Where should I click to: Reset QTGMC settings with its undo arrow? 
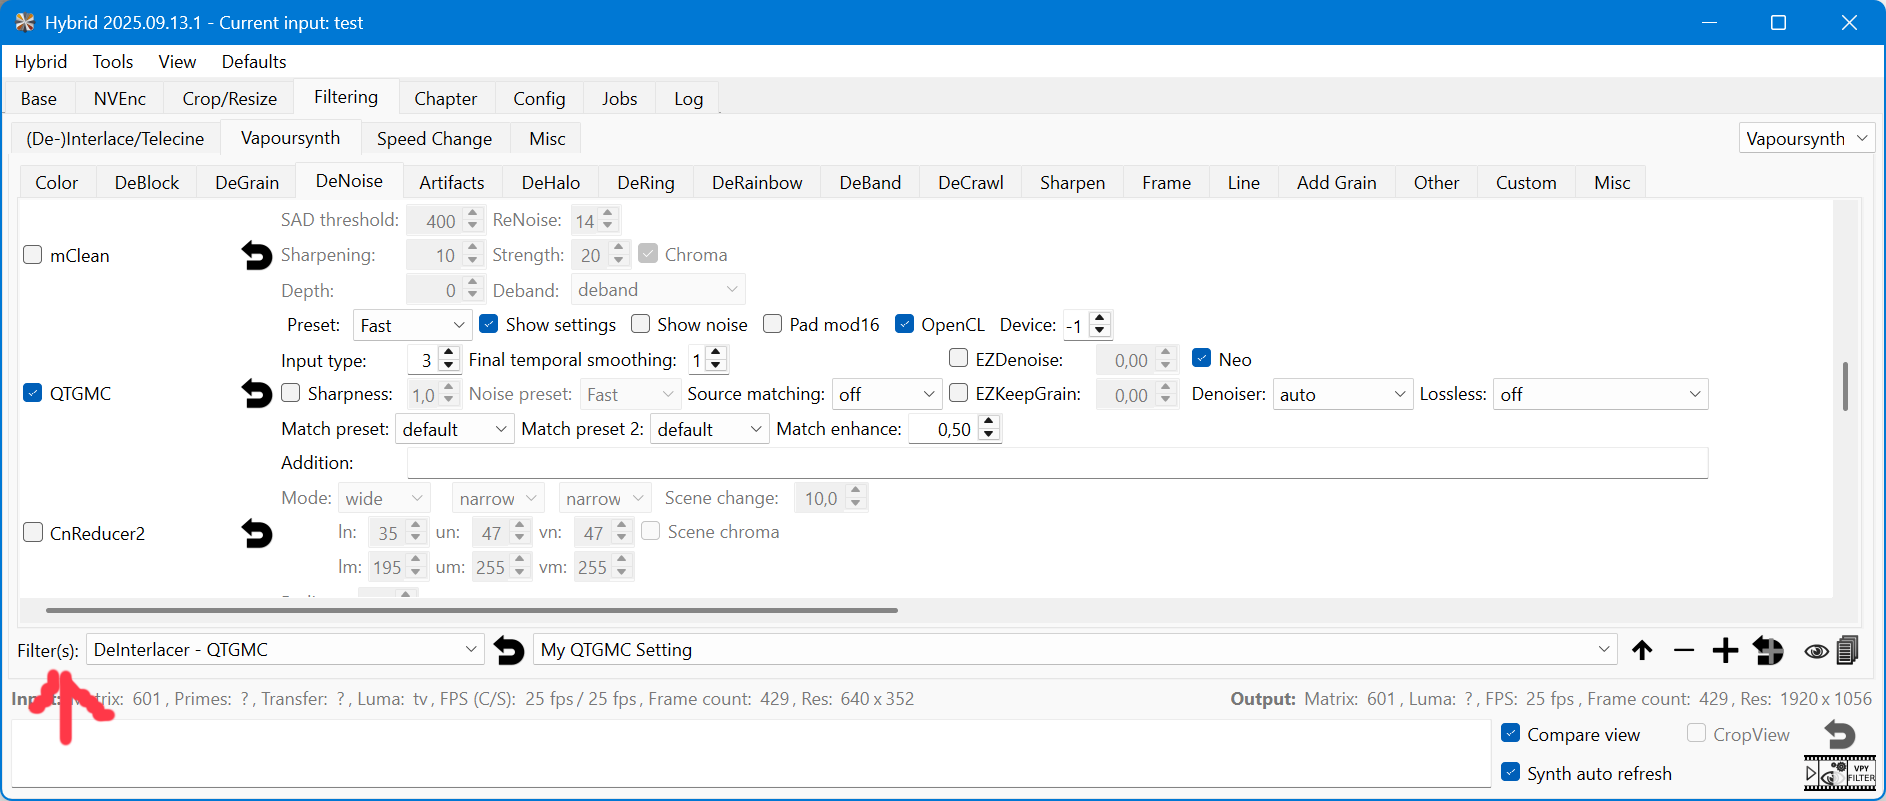256,394
